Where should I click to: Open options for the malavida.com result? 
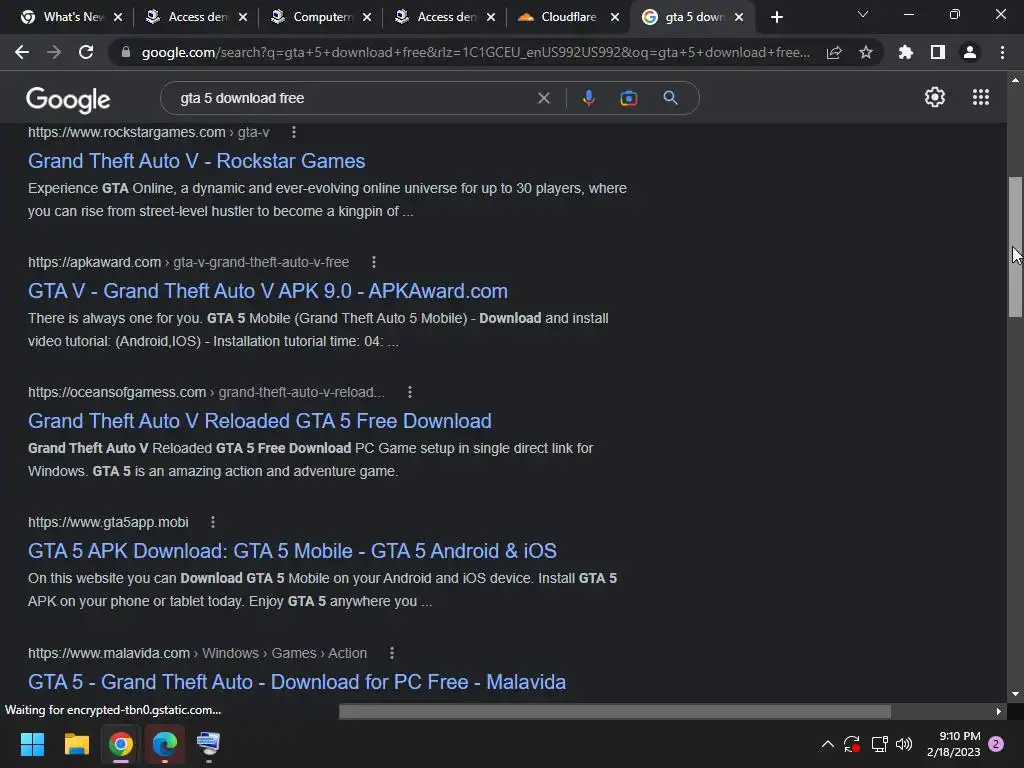pyautogui.click(x=392, y=653)
